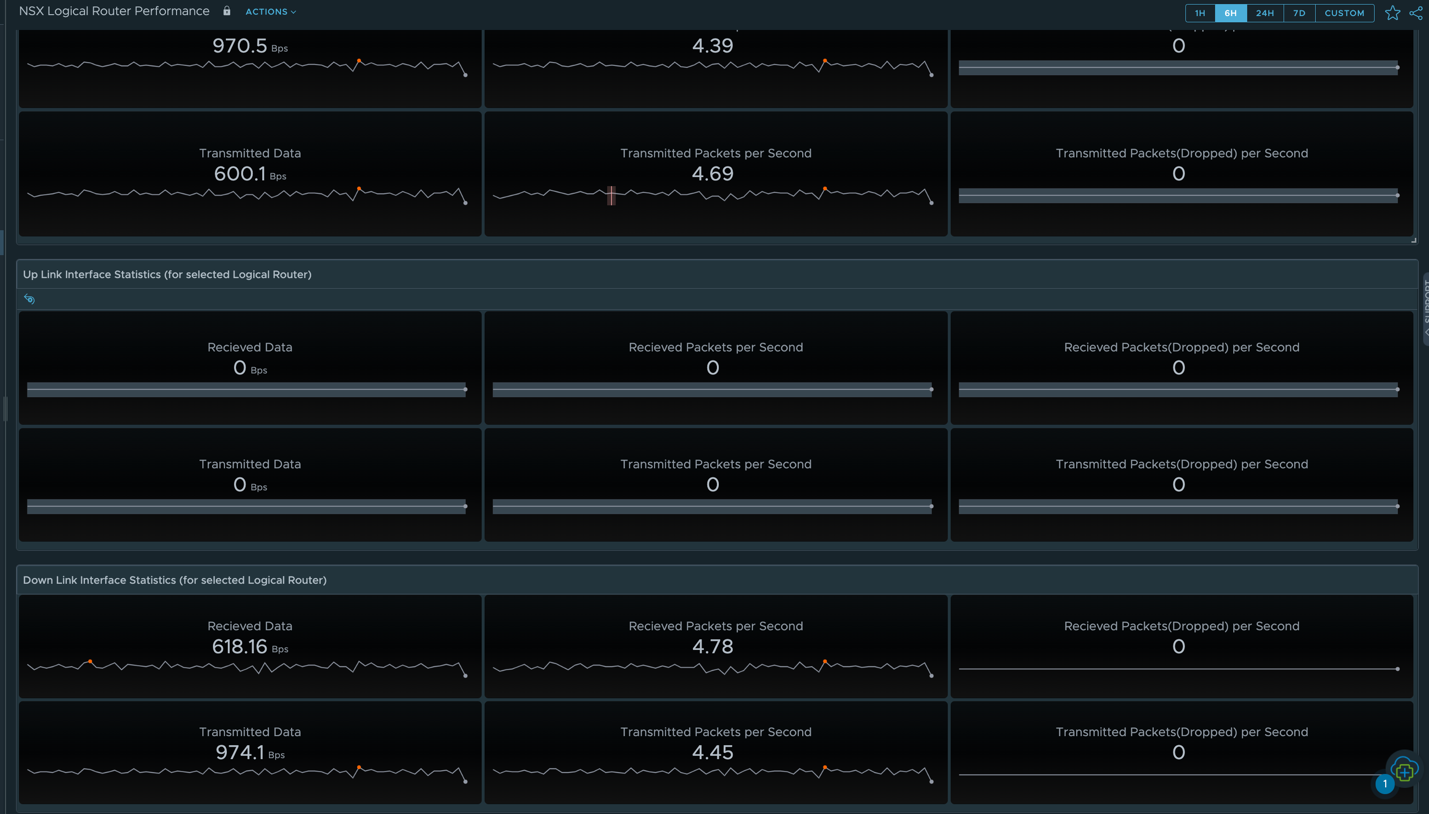Choose the 7D time range
The width and height of the screenshot is (1429, 814).
pos(1299,13)
